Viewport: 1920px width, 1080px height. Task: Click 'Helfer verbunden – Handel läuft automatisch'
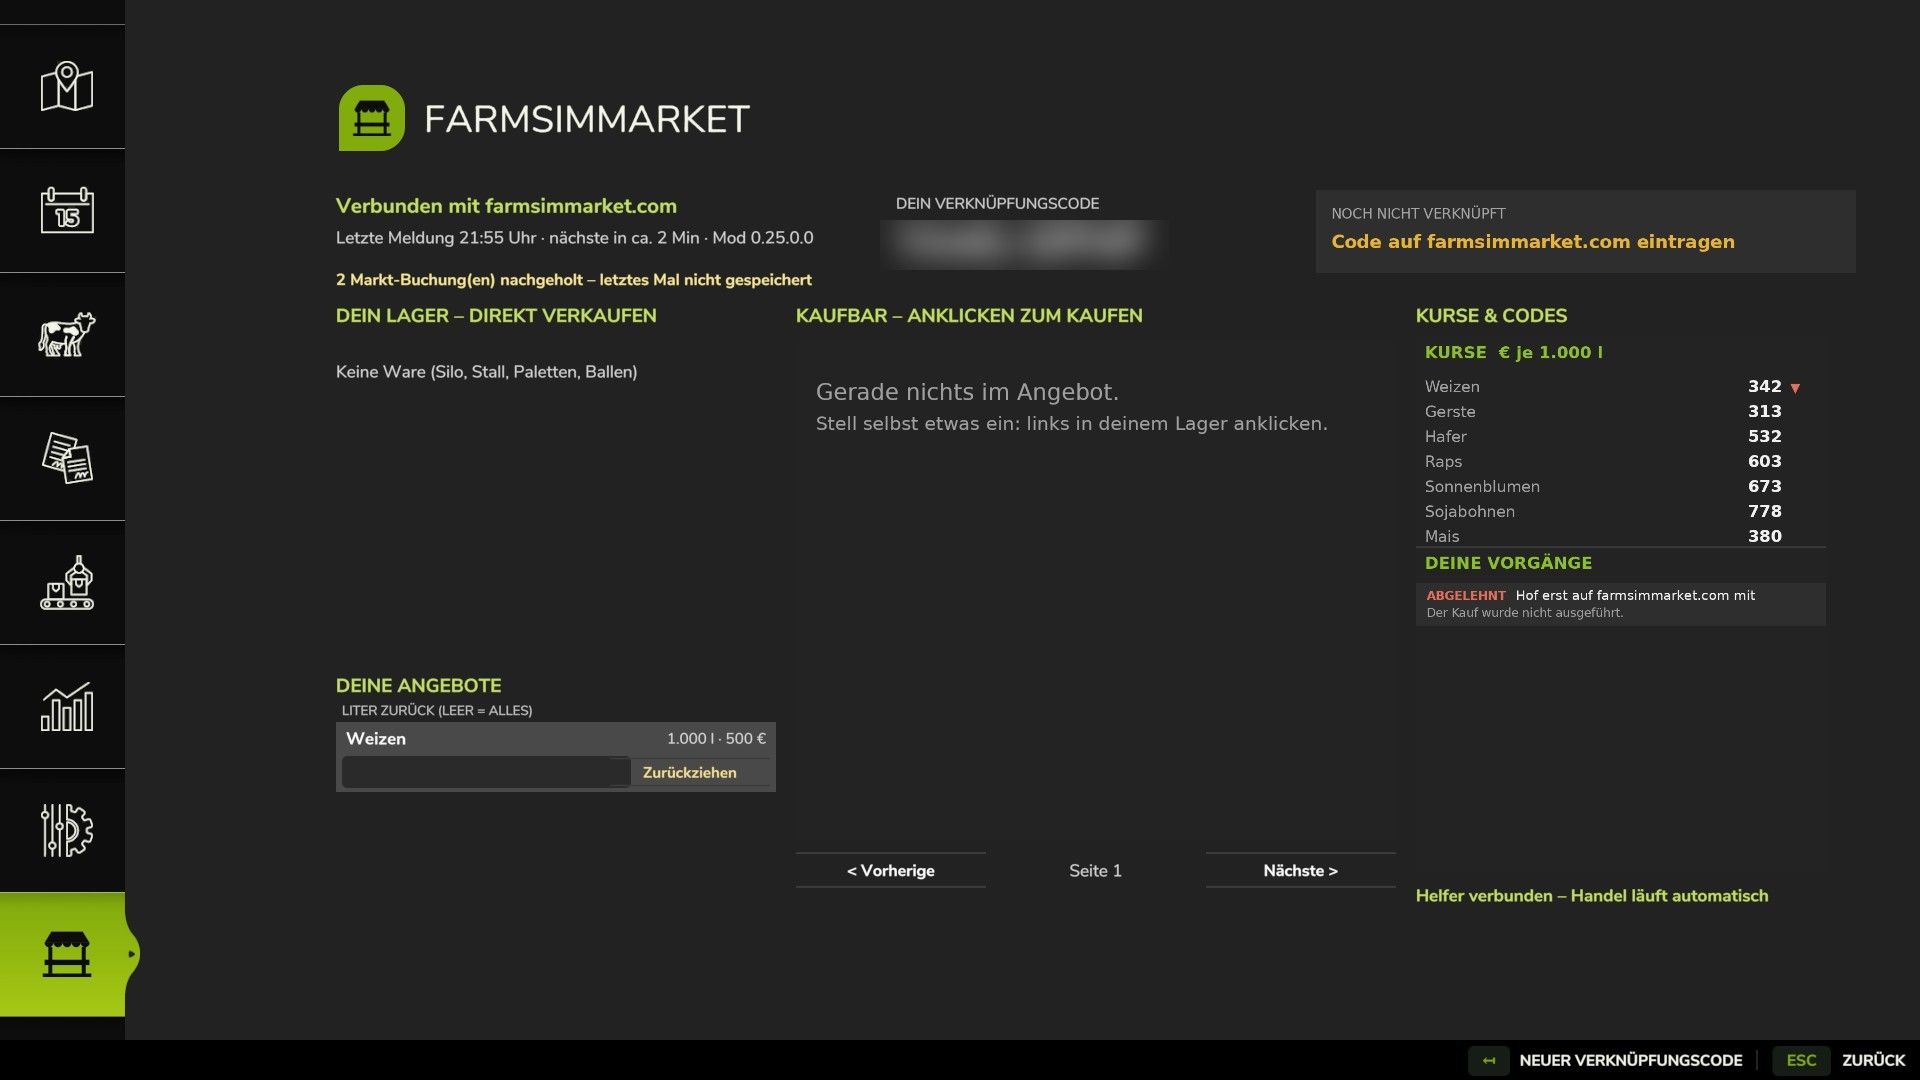[1592, 896]
